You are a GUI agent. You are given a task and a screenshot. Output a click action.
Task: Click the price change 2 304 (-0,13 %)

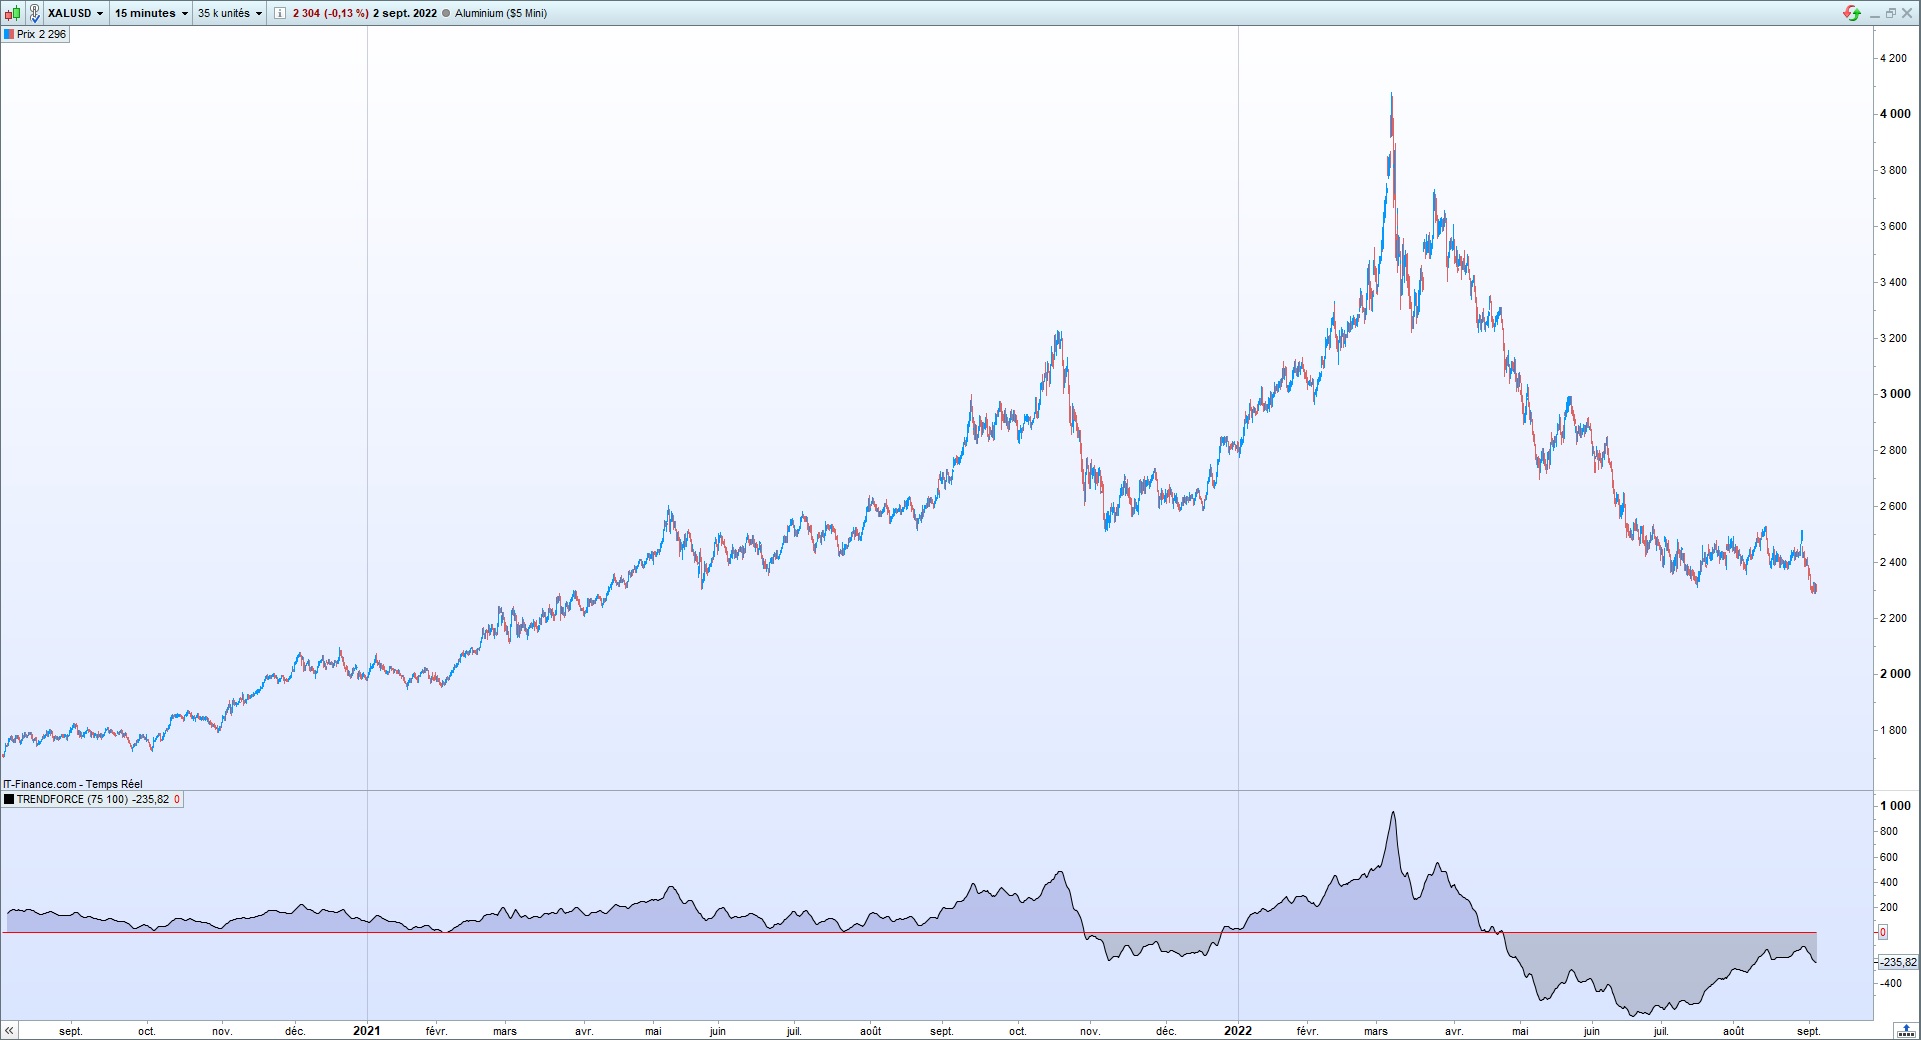coord(330,13)
